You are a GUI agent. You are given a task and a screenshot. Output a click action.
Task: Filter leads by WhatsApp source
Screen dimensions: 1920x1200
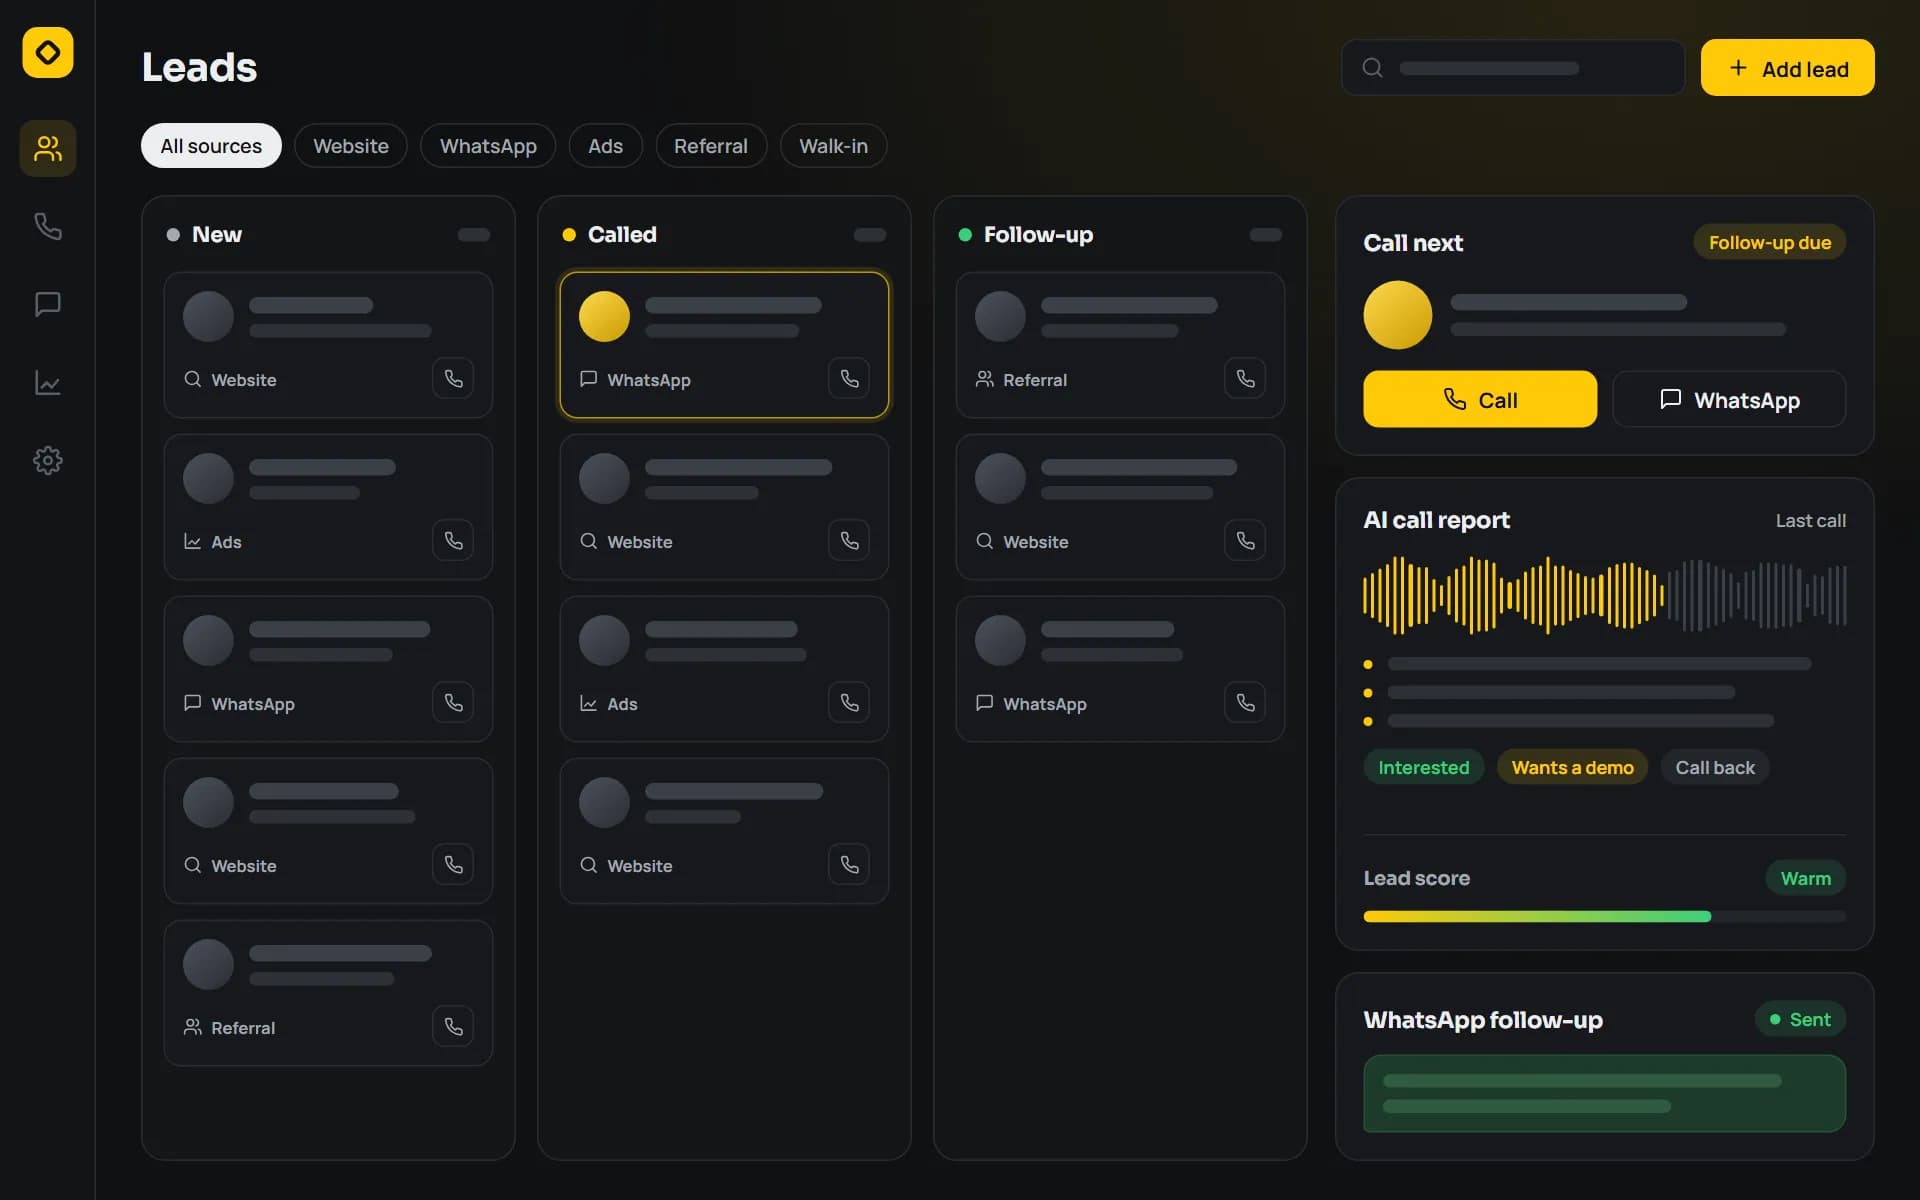tap(488, 146)
